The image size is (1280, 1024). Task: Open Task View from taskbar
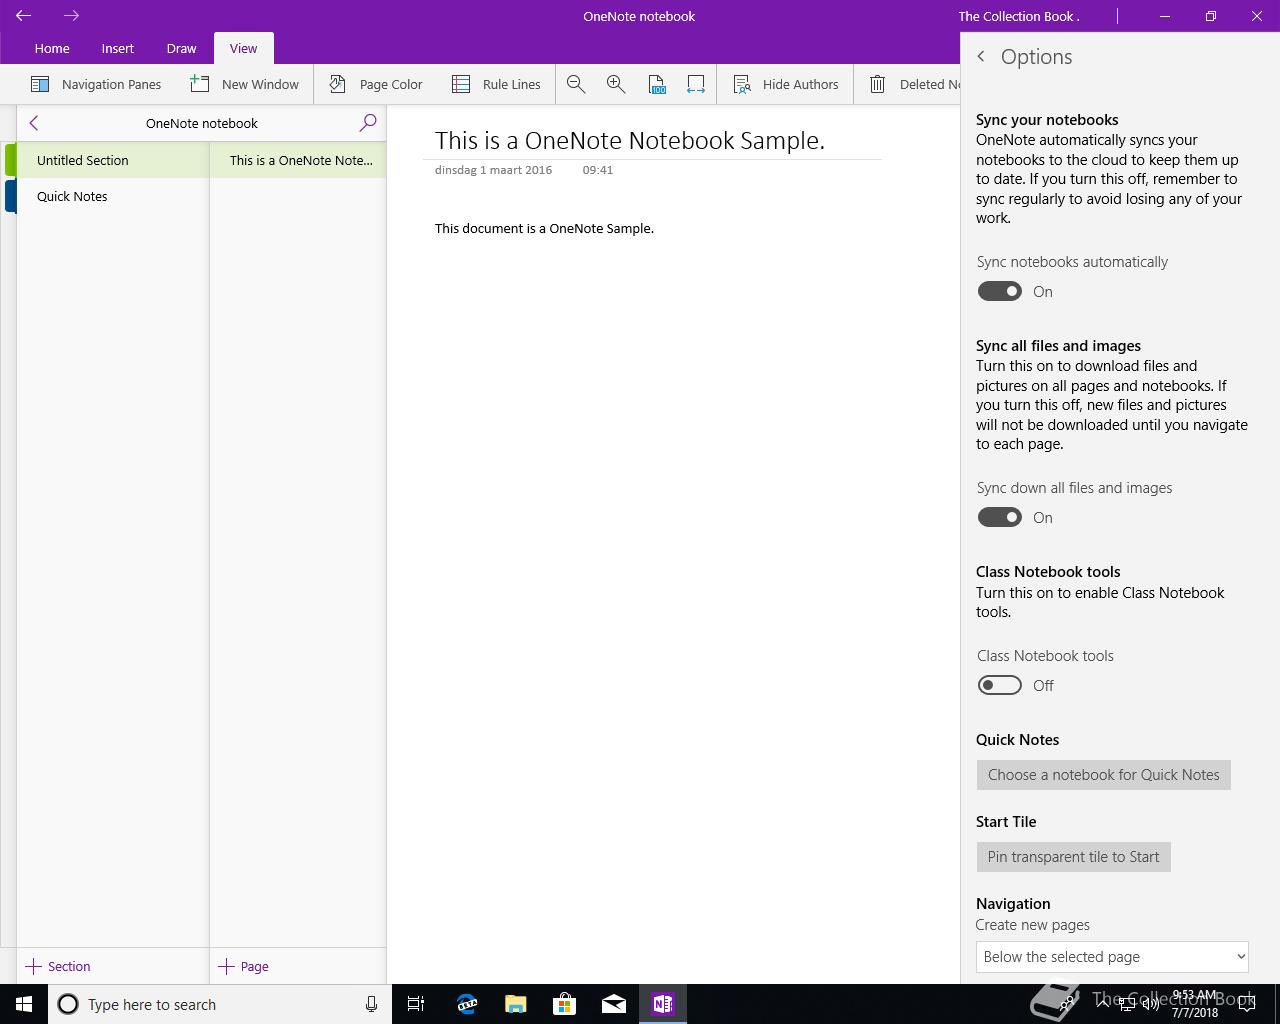pos(416,1004)
